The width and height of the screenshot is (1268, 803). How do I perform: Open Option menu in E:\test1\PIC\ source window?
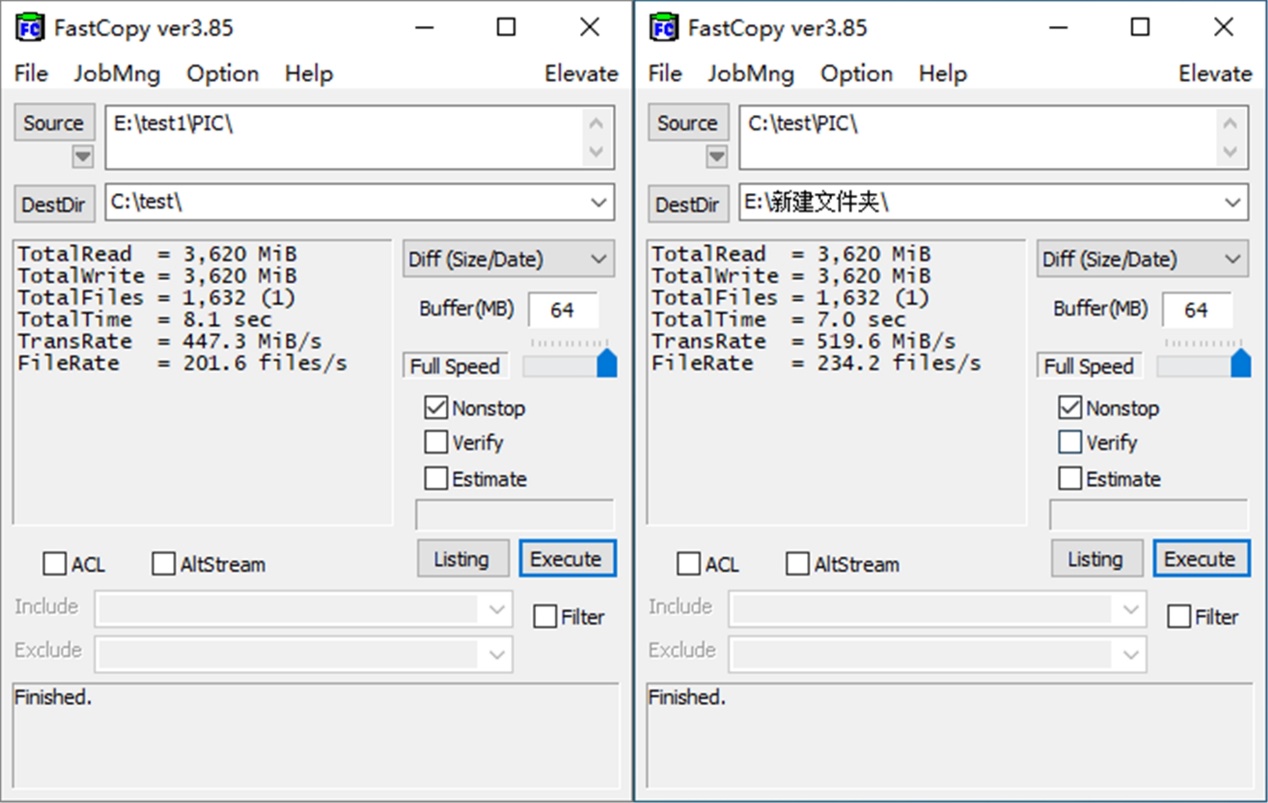point(222,73)
